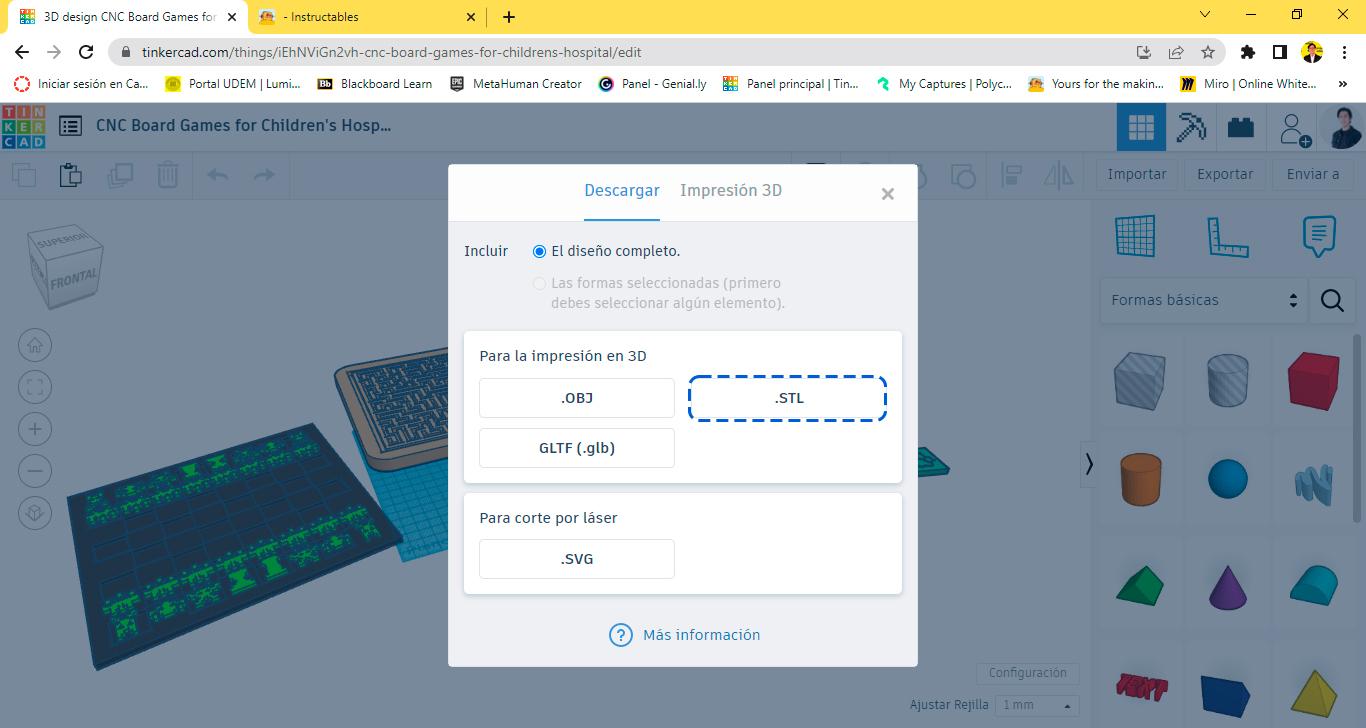Switch to the Instructables browser tab
Viewport: 1366px width, 728px height.
368,17
